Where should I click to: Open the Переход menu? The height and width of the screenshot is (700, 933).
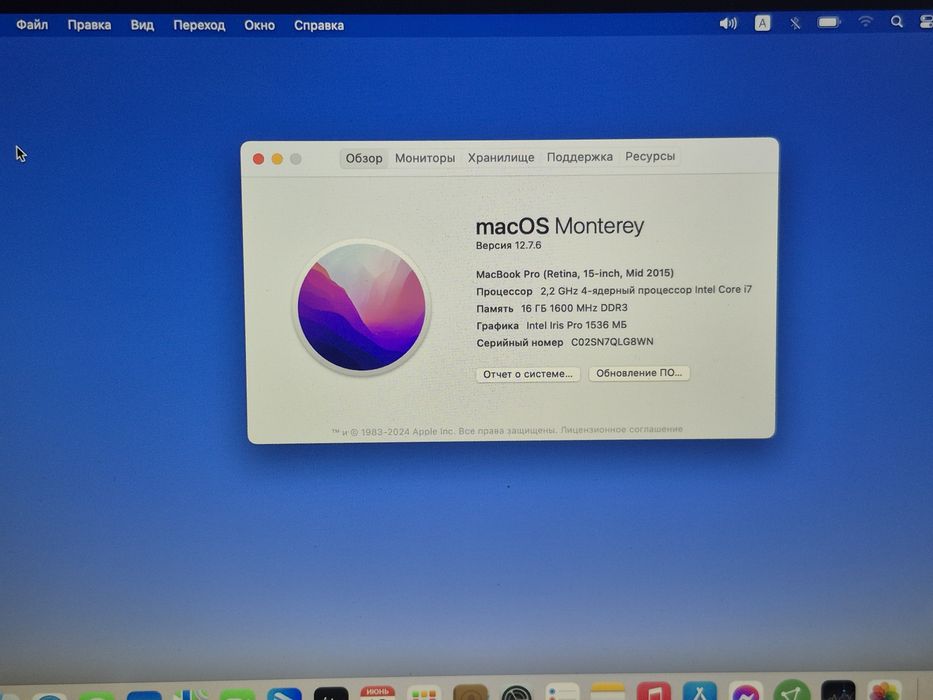(199, 26)
